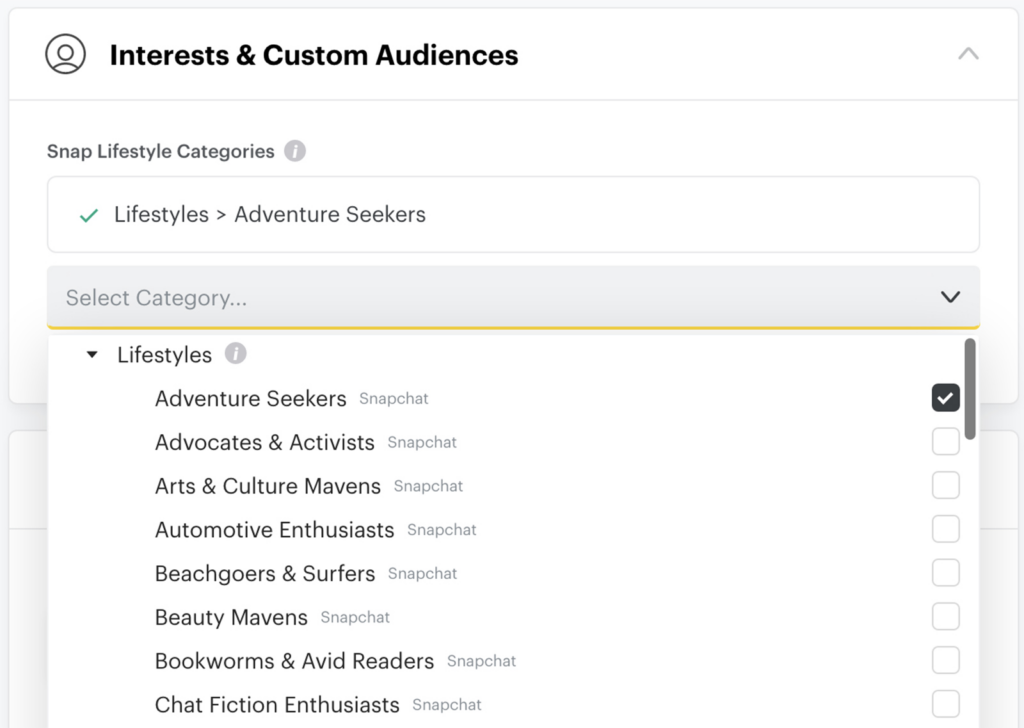Click the Snapchat label beside Automotive Enthusiasts
This screenshot has height=728, width=1024.
click(x=441, y=531)
